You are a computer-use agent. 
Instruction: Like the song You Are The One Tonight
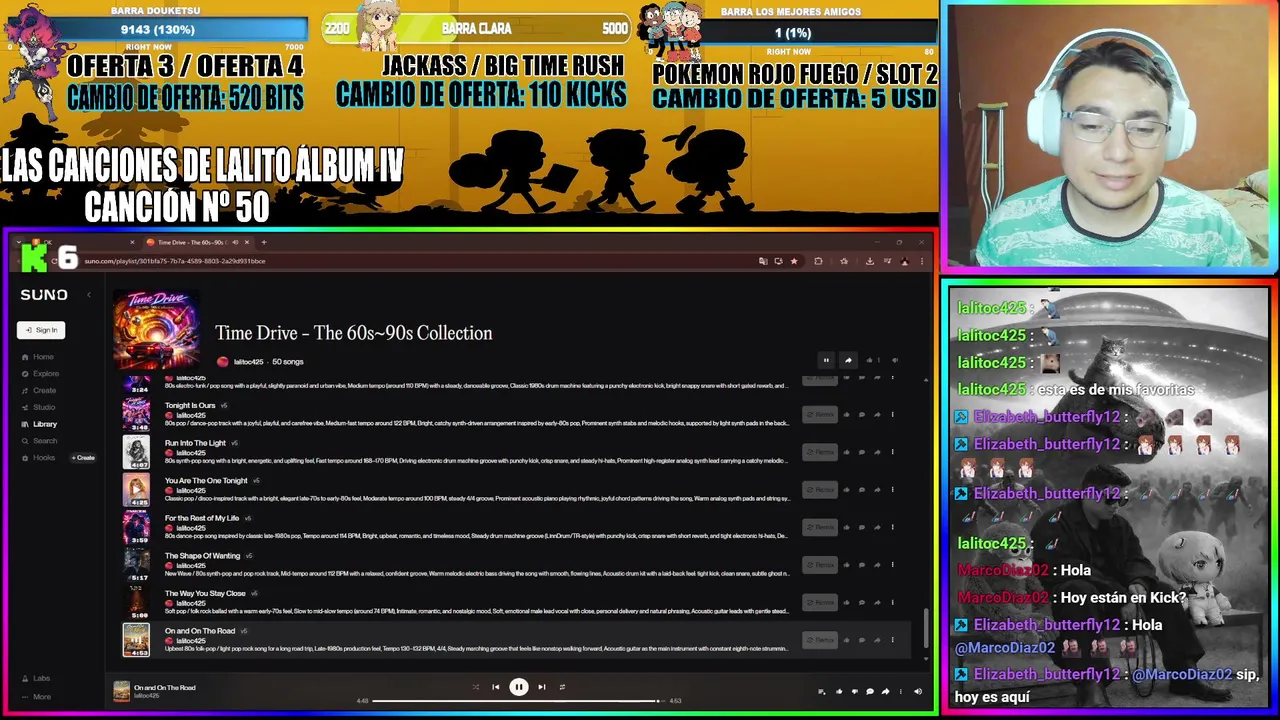[x=846, y=489]
